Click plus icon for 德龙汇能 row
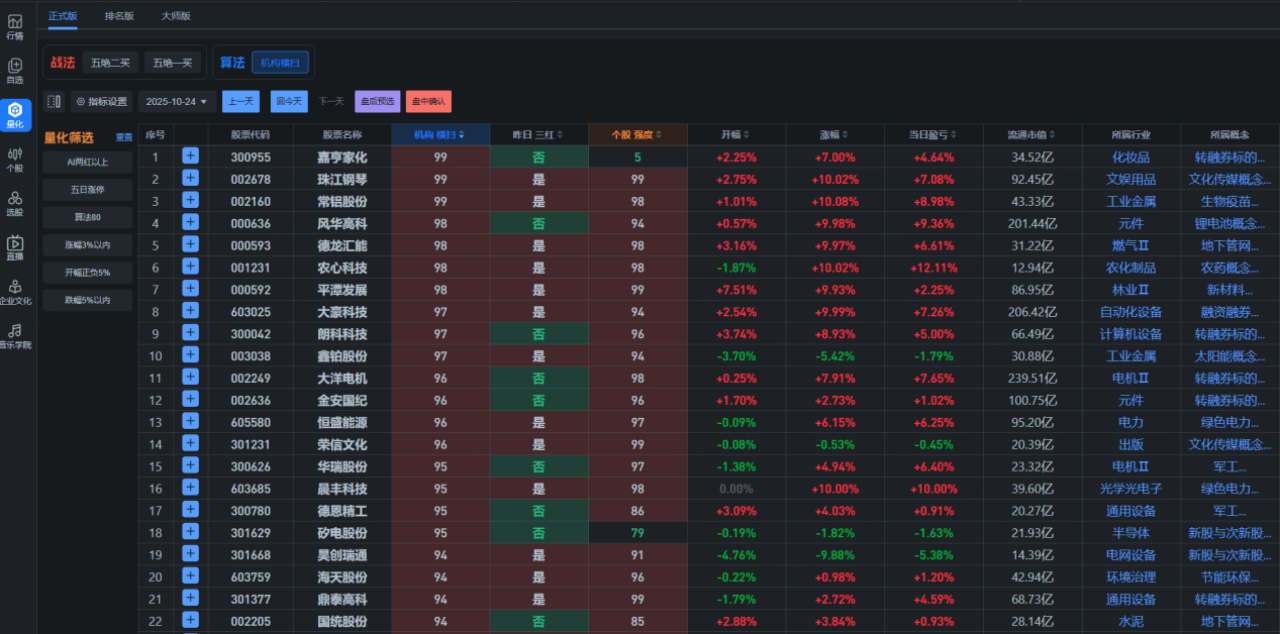1280x634 pixels. coord(190,245)
